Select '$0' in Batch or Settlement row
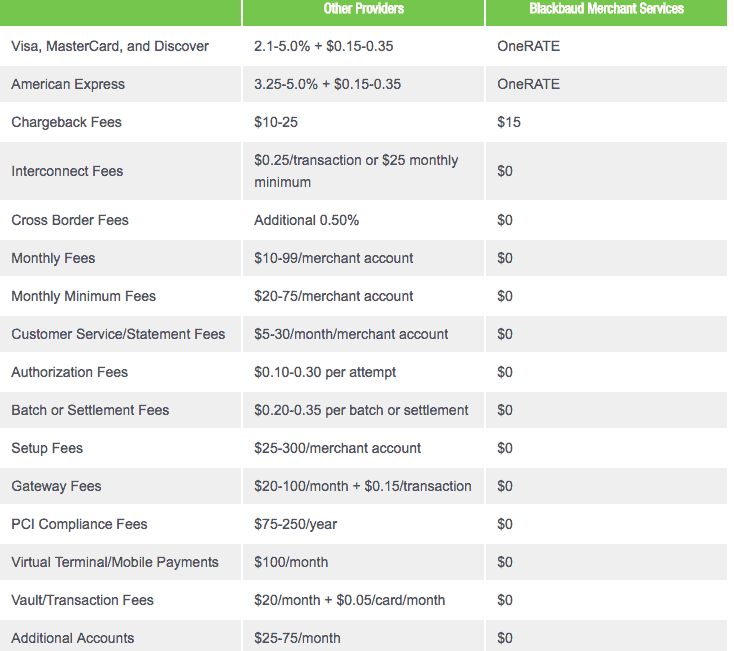Image resolution: width=734 pixels, height=651 pixels. pyautogui.click(x=505, y=410)
